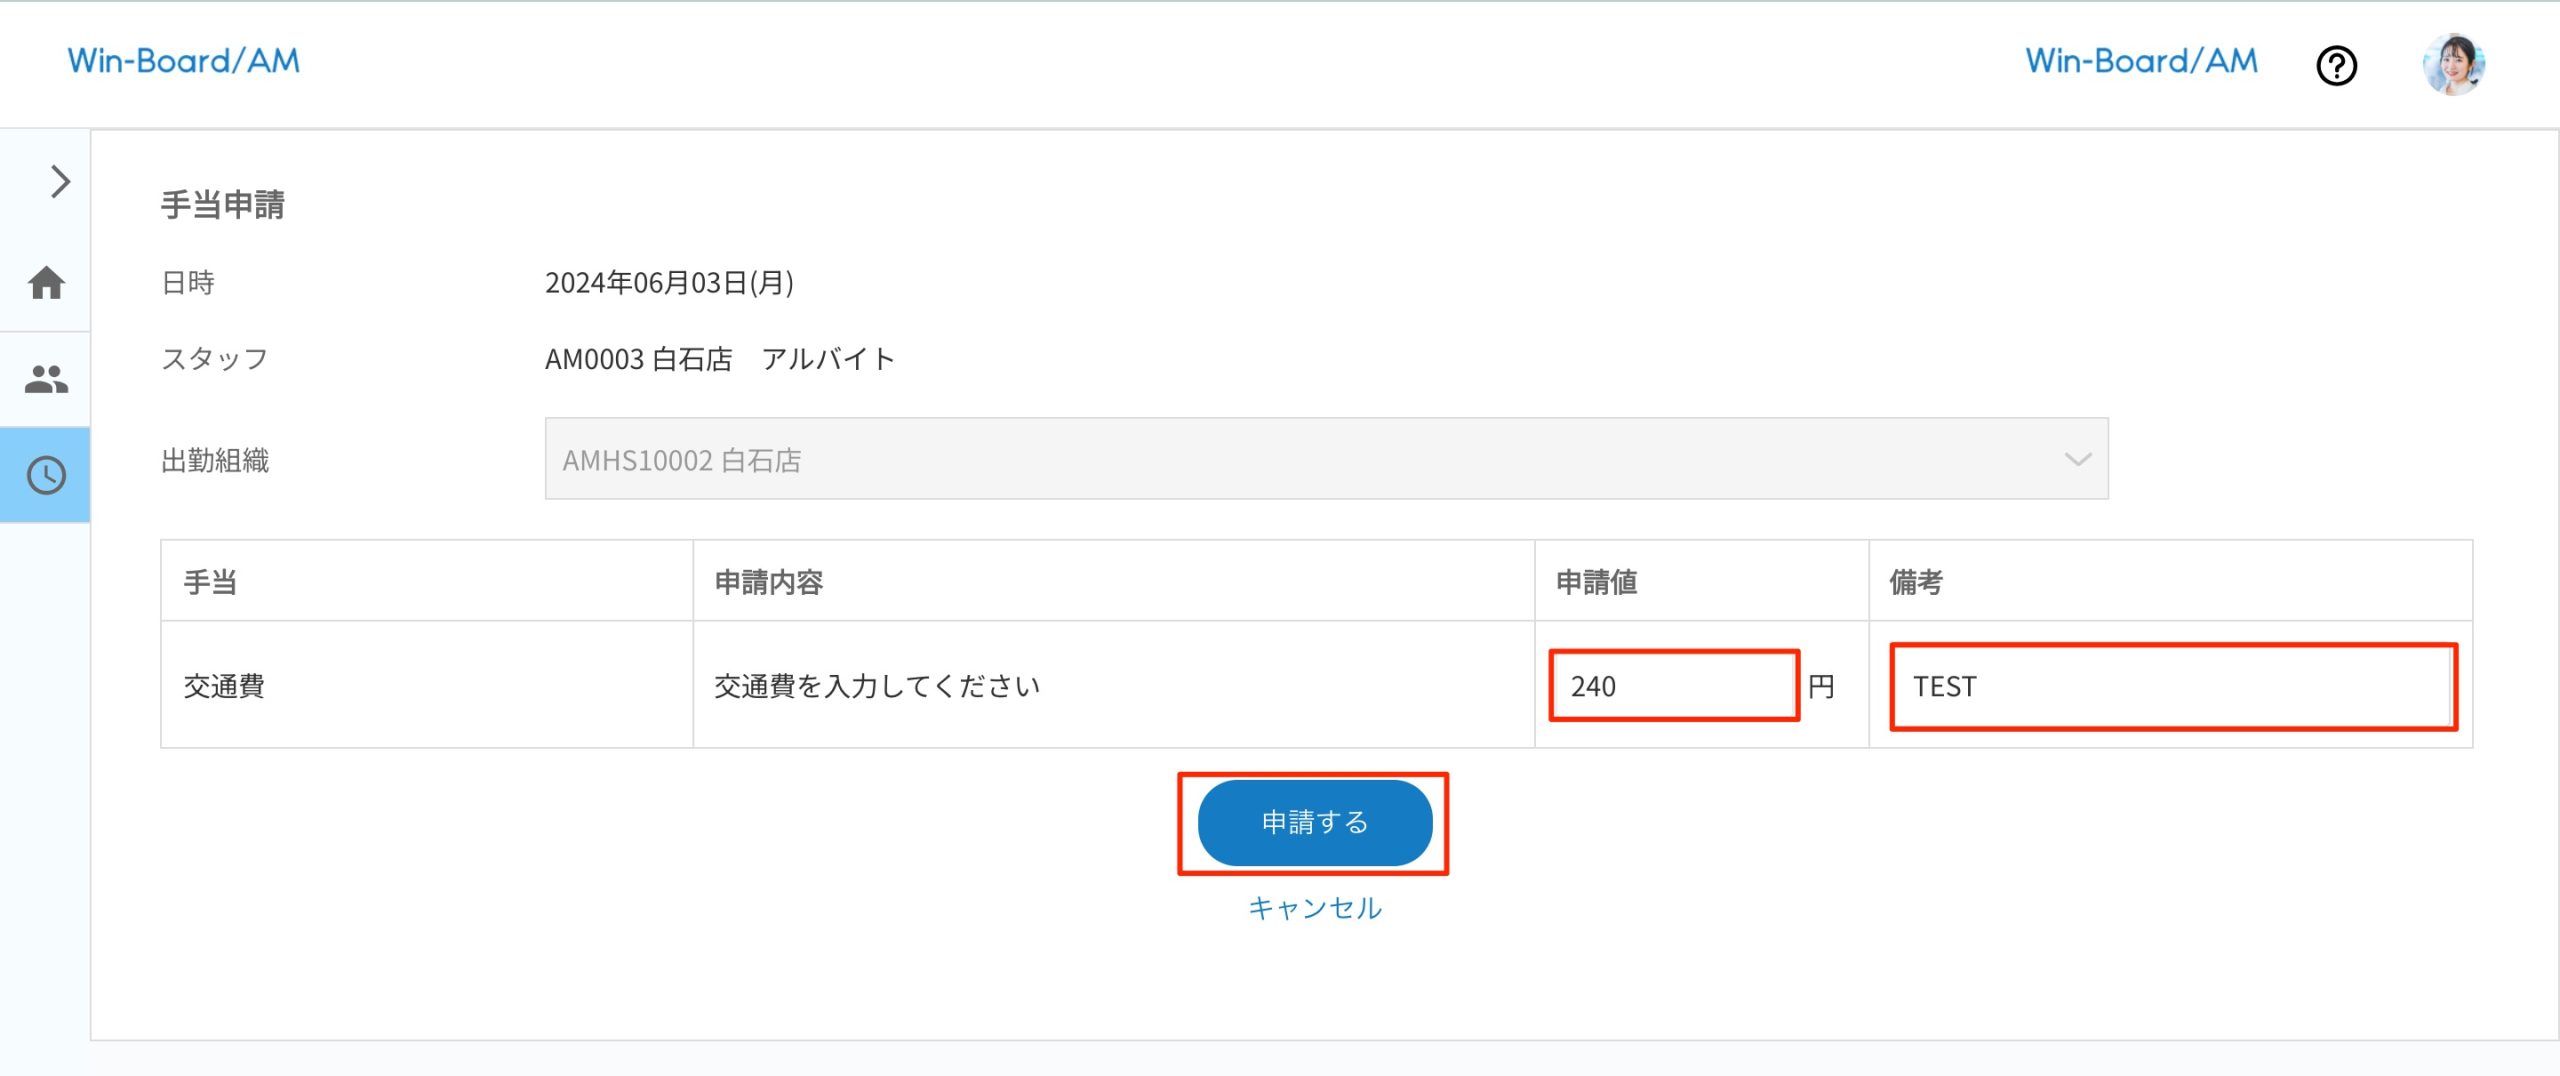This screenshot has width=2560, height=1076.
Task: Click Win-Board/AM in the top right header
Action: click(x=2142, y=62)
